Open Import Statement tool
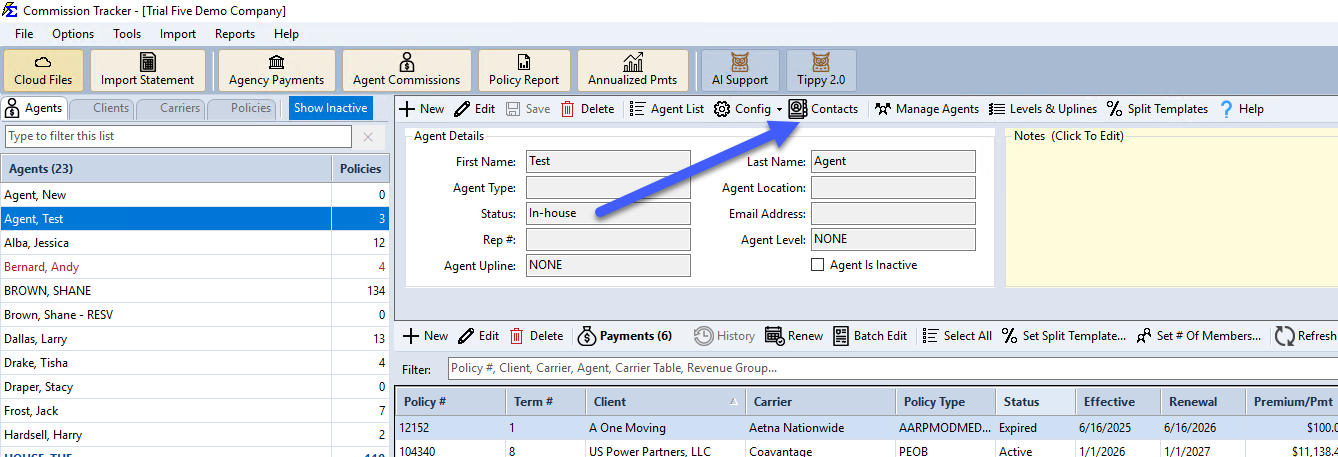 148,70
